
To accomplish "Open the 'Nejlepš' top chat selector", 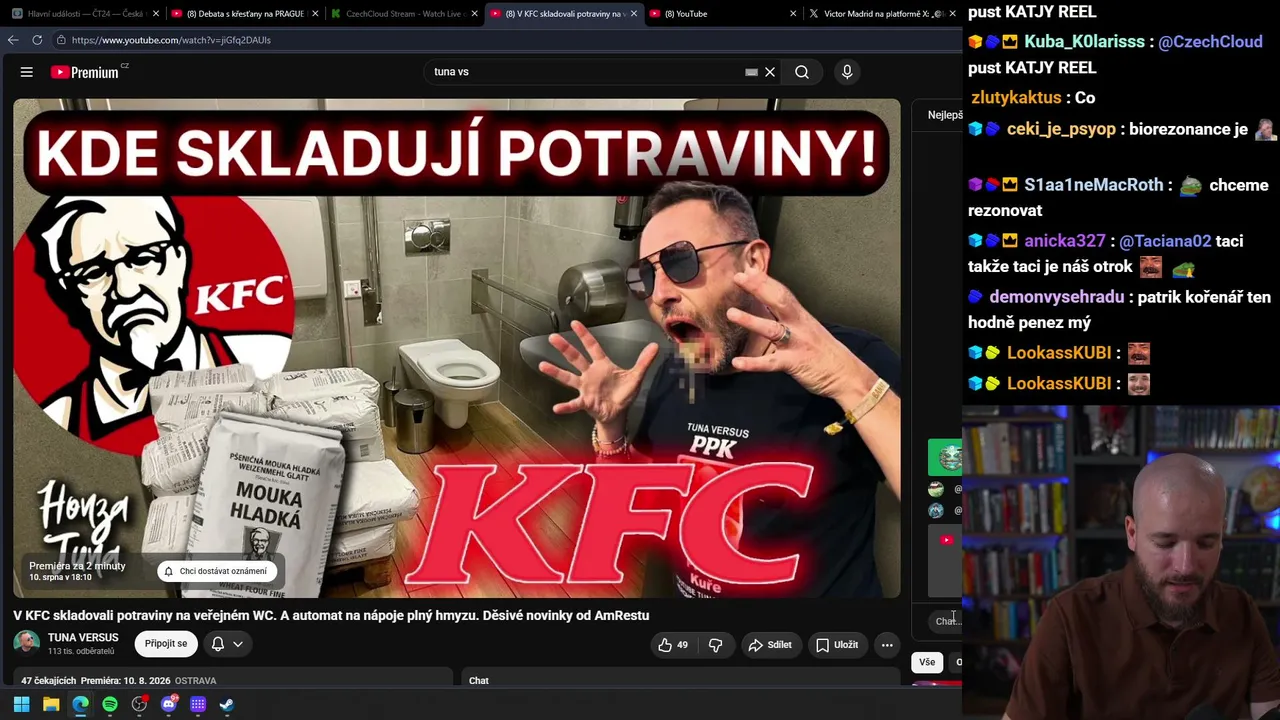I will [945, 115].
